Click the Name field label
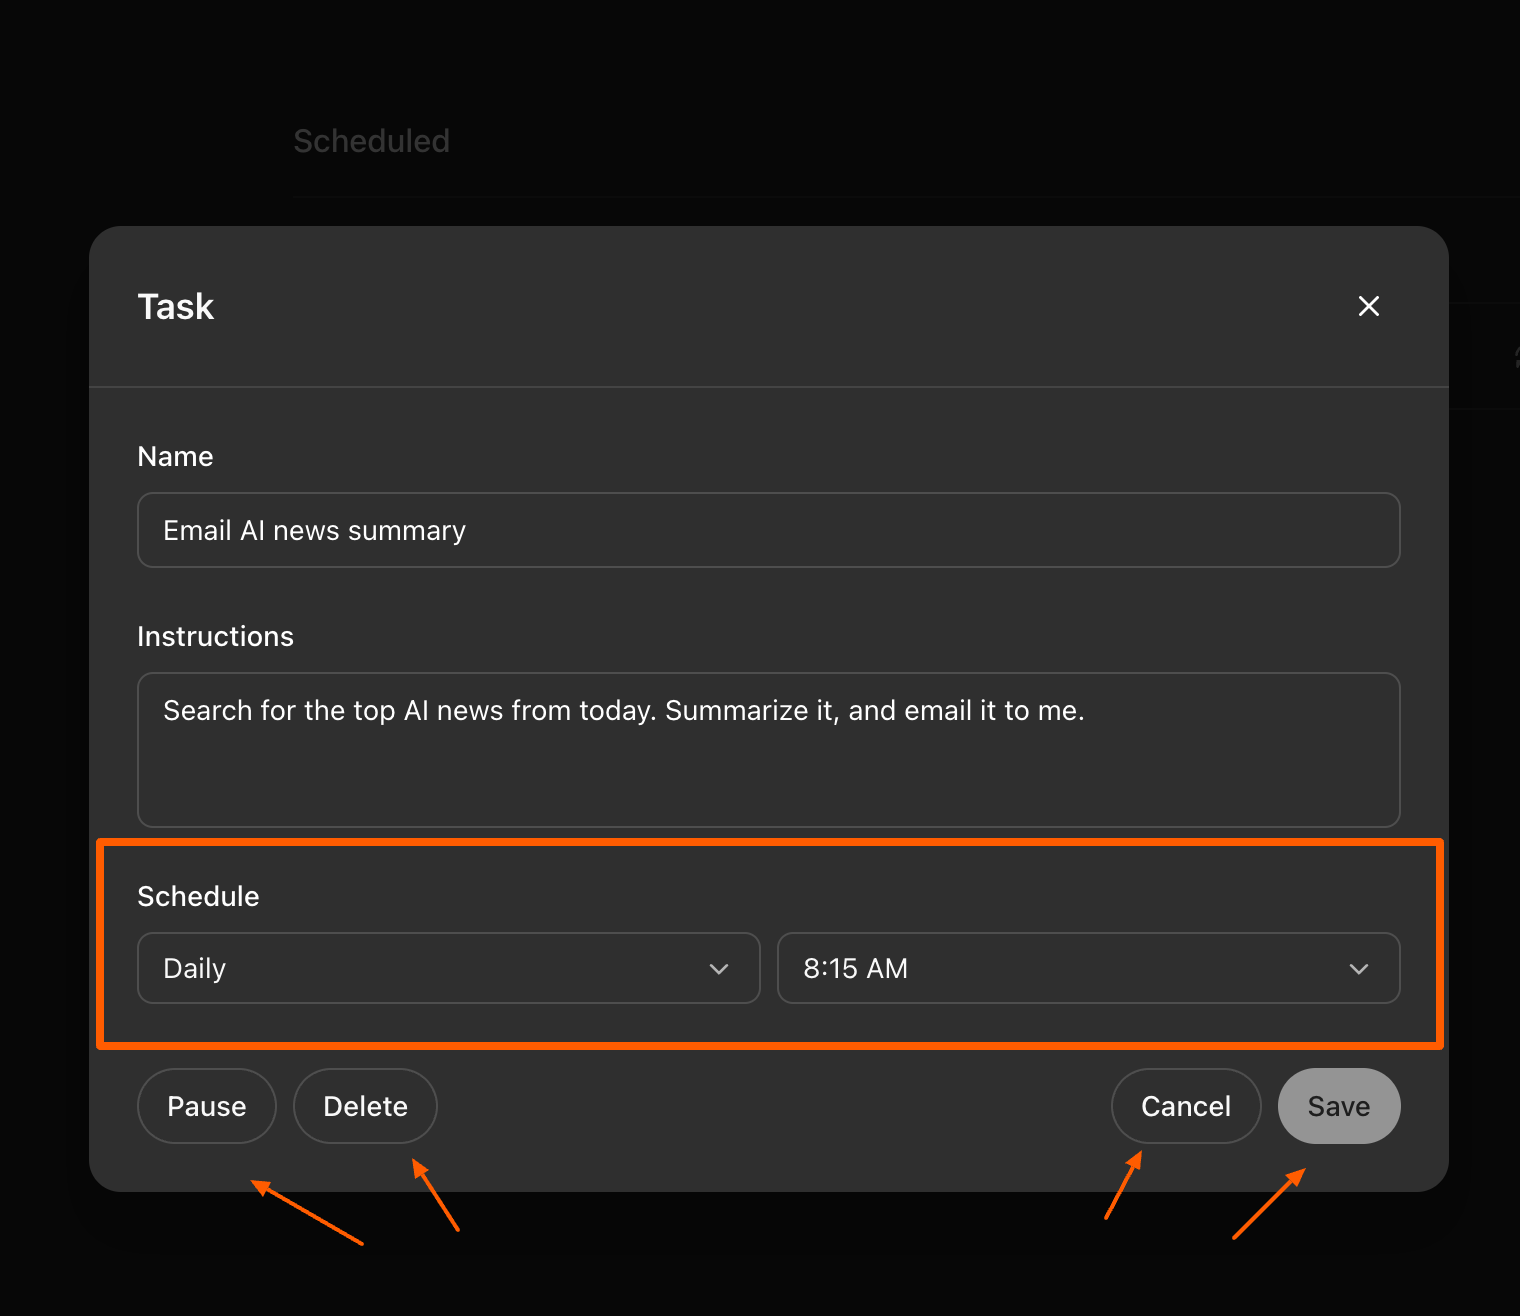The width and height of the screenshot is (1520, 1316). pos(175,456)
